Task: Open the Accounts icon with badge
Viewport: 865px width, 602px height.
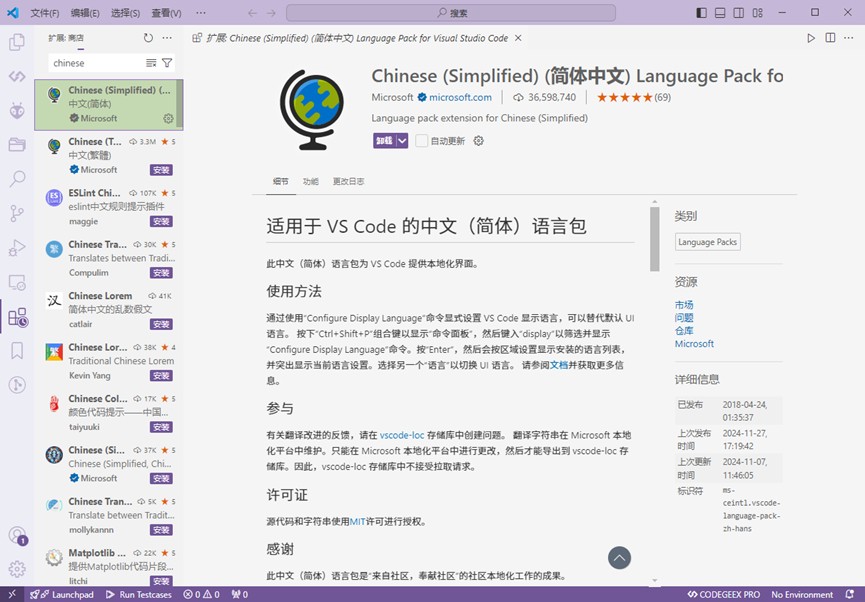Action: [17, 535]
